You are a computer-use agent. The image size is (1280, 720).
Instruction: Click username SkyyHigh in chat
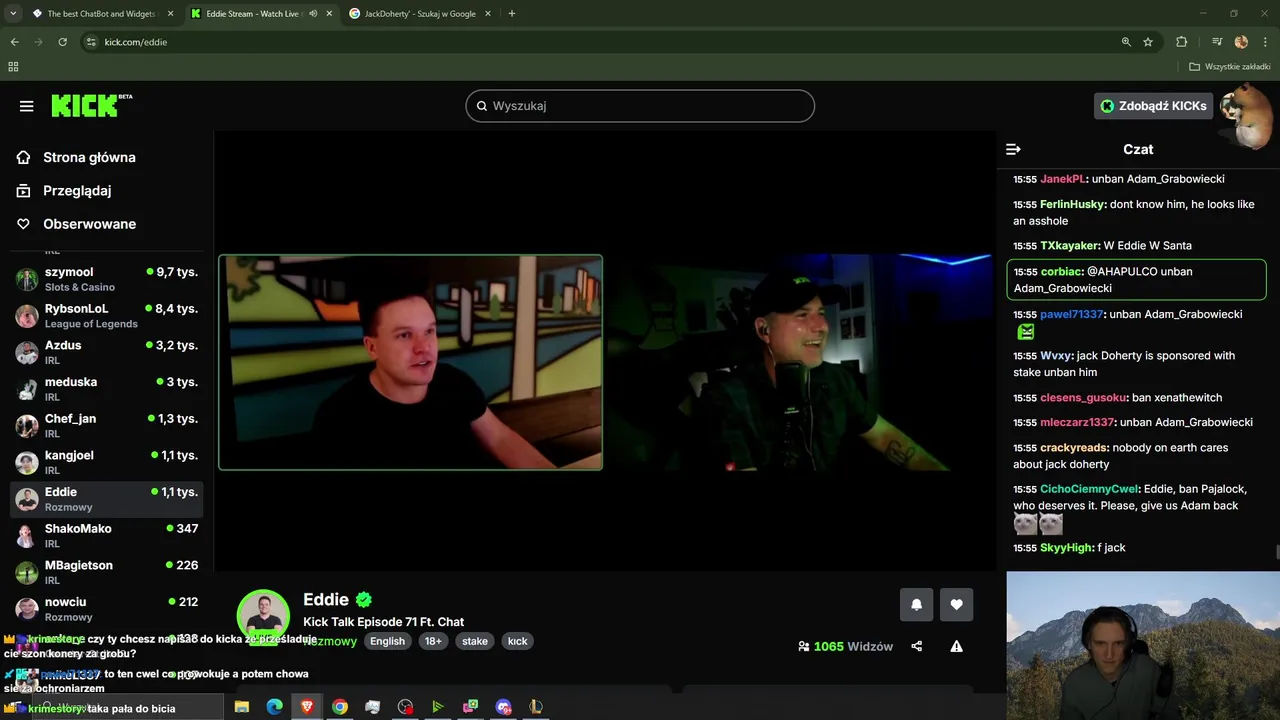[1066, 548]
